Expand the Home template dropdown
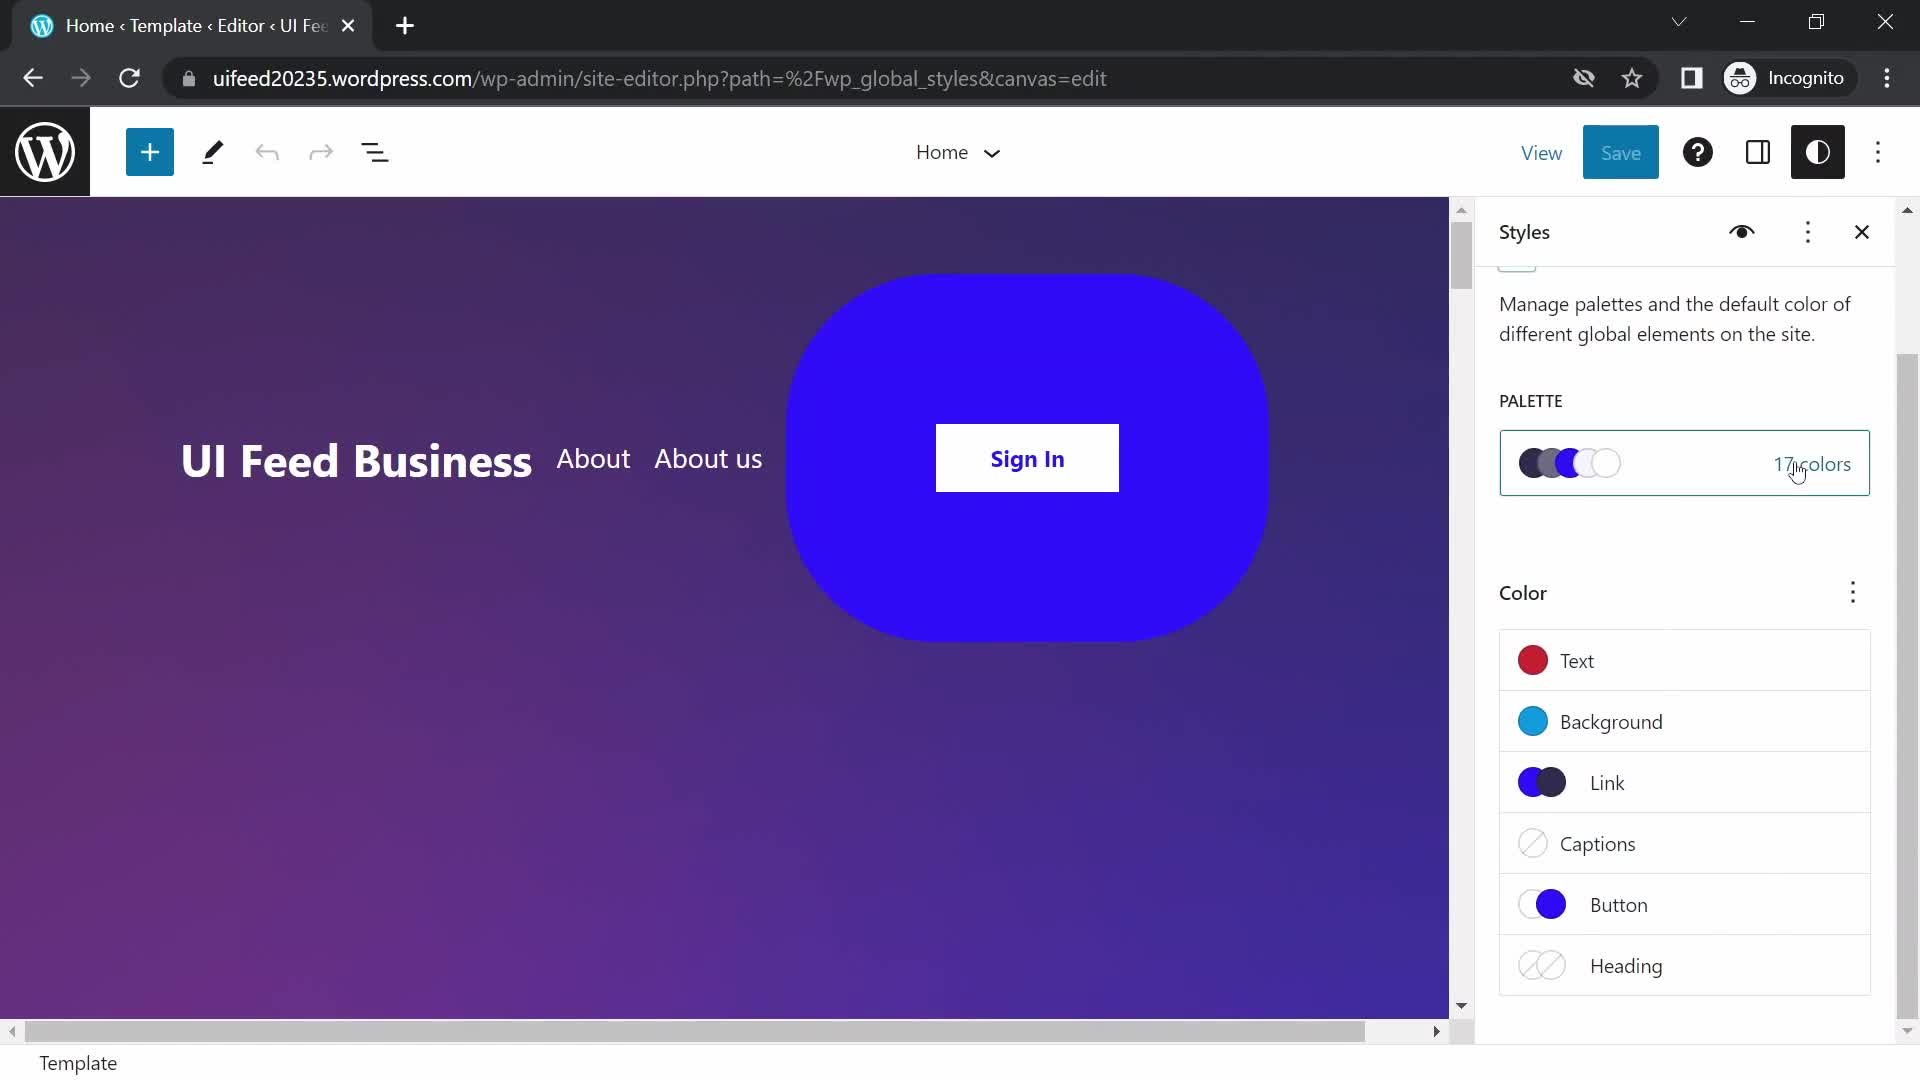The height and width of the screenshot is (1080, 1920). coord(992,152)
